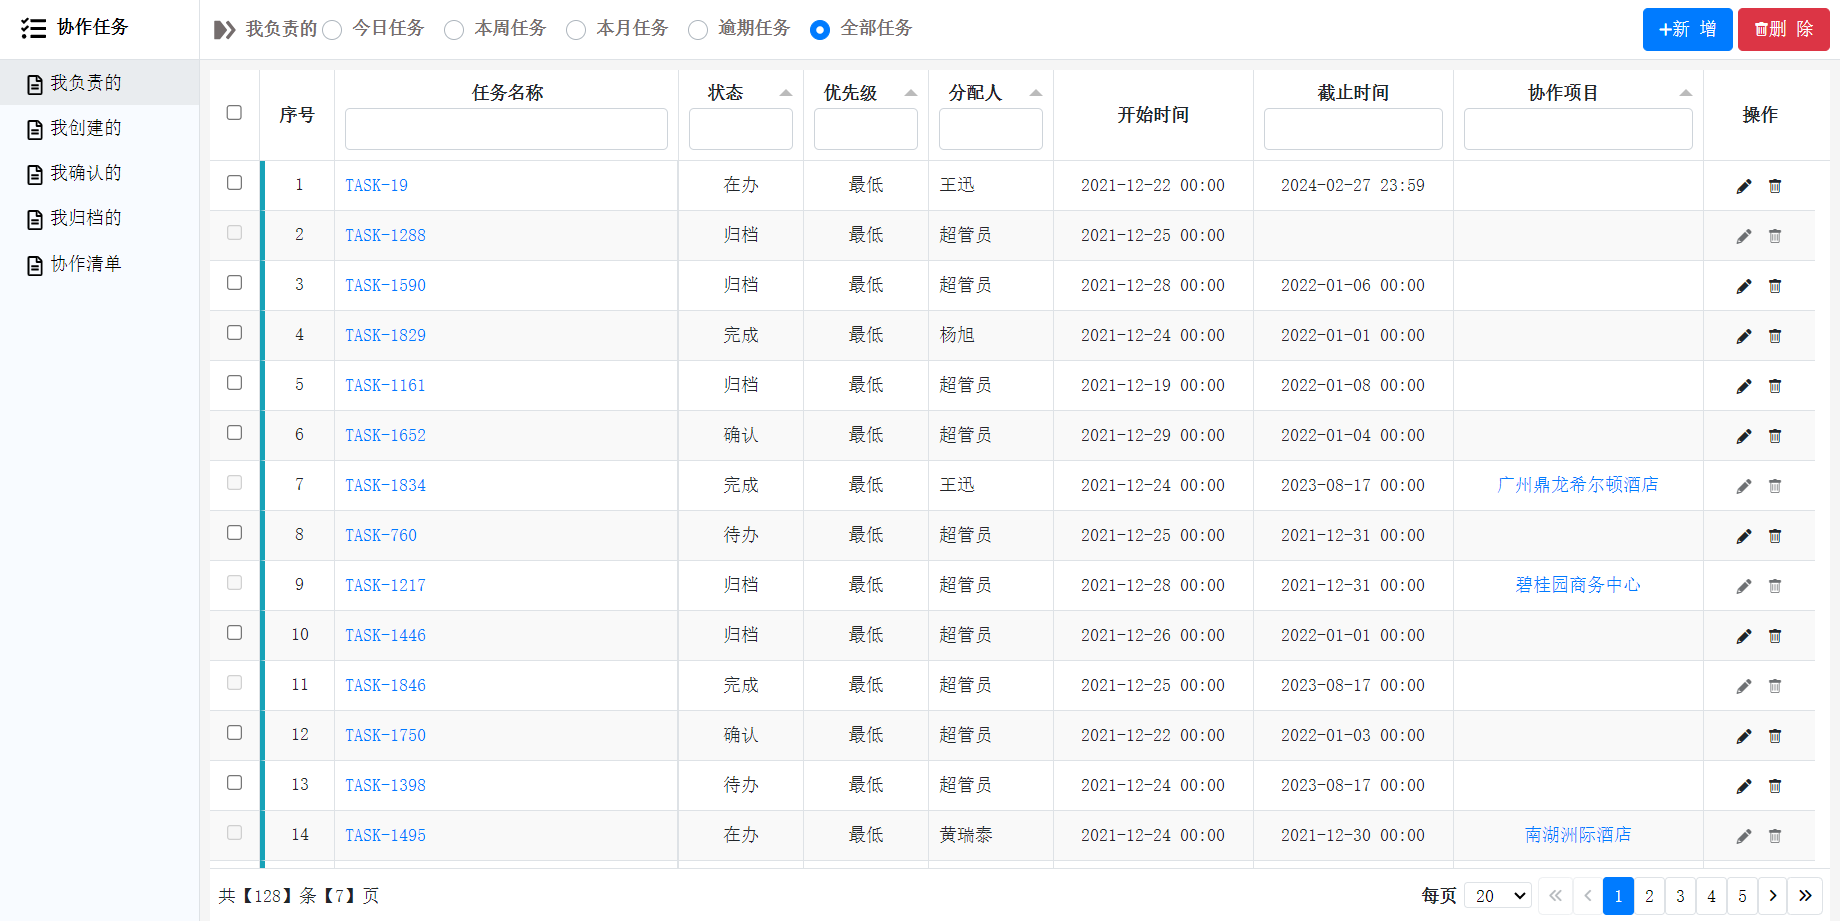Edit TASK-1829 via the pencil icon

pyautogui.click(x=1744, y=336)
